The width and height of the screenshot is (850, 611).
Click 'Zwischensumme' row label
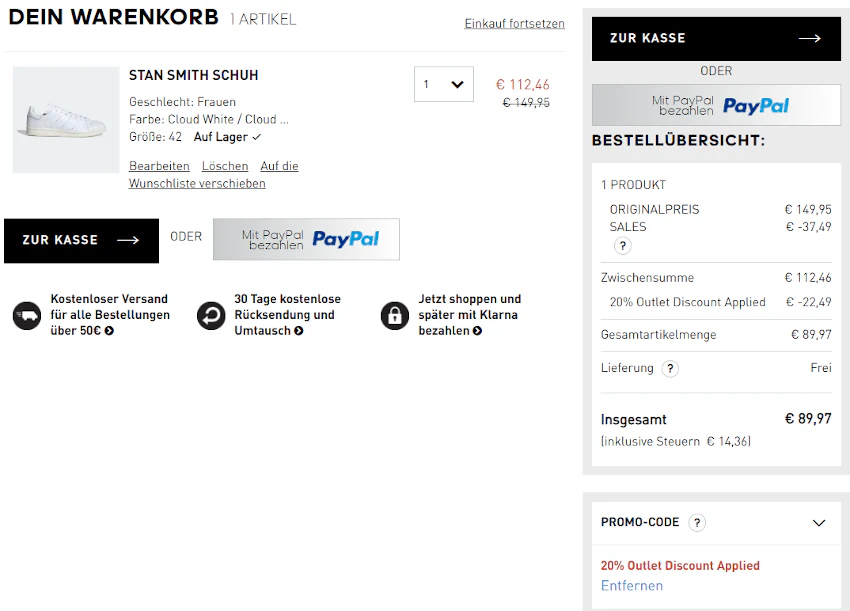tap(647, 278)
